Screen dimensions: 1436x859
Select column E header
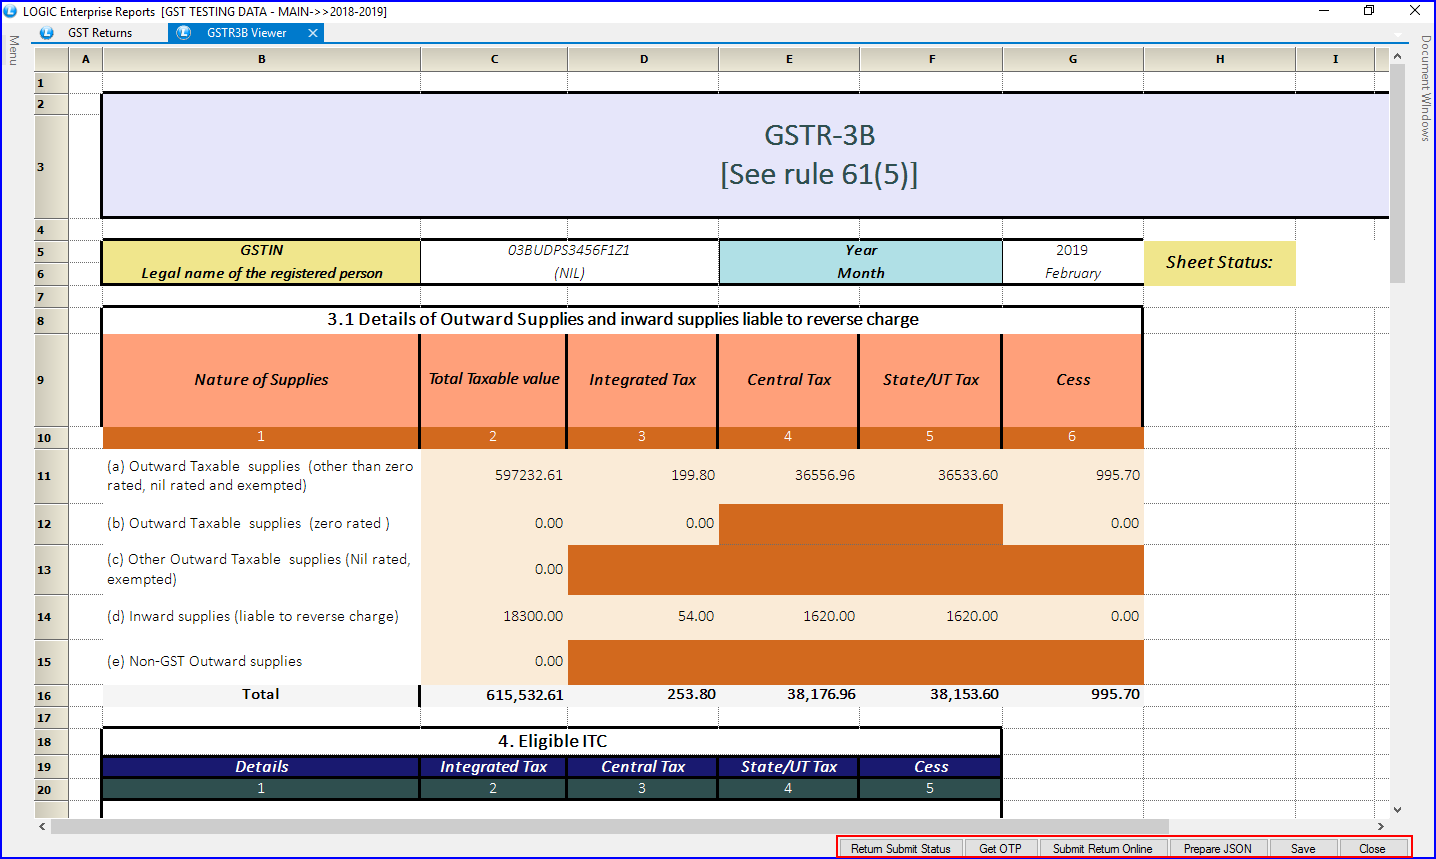tap(789, 59)
